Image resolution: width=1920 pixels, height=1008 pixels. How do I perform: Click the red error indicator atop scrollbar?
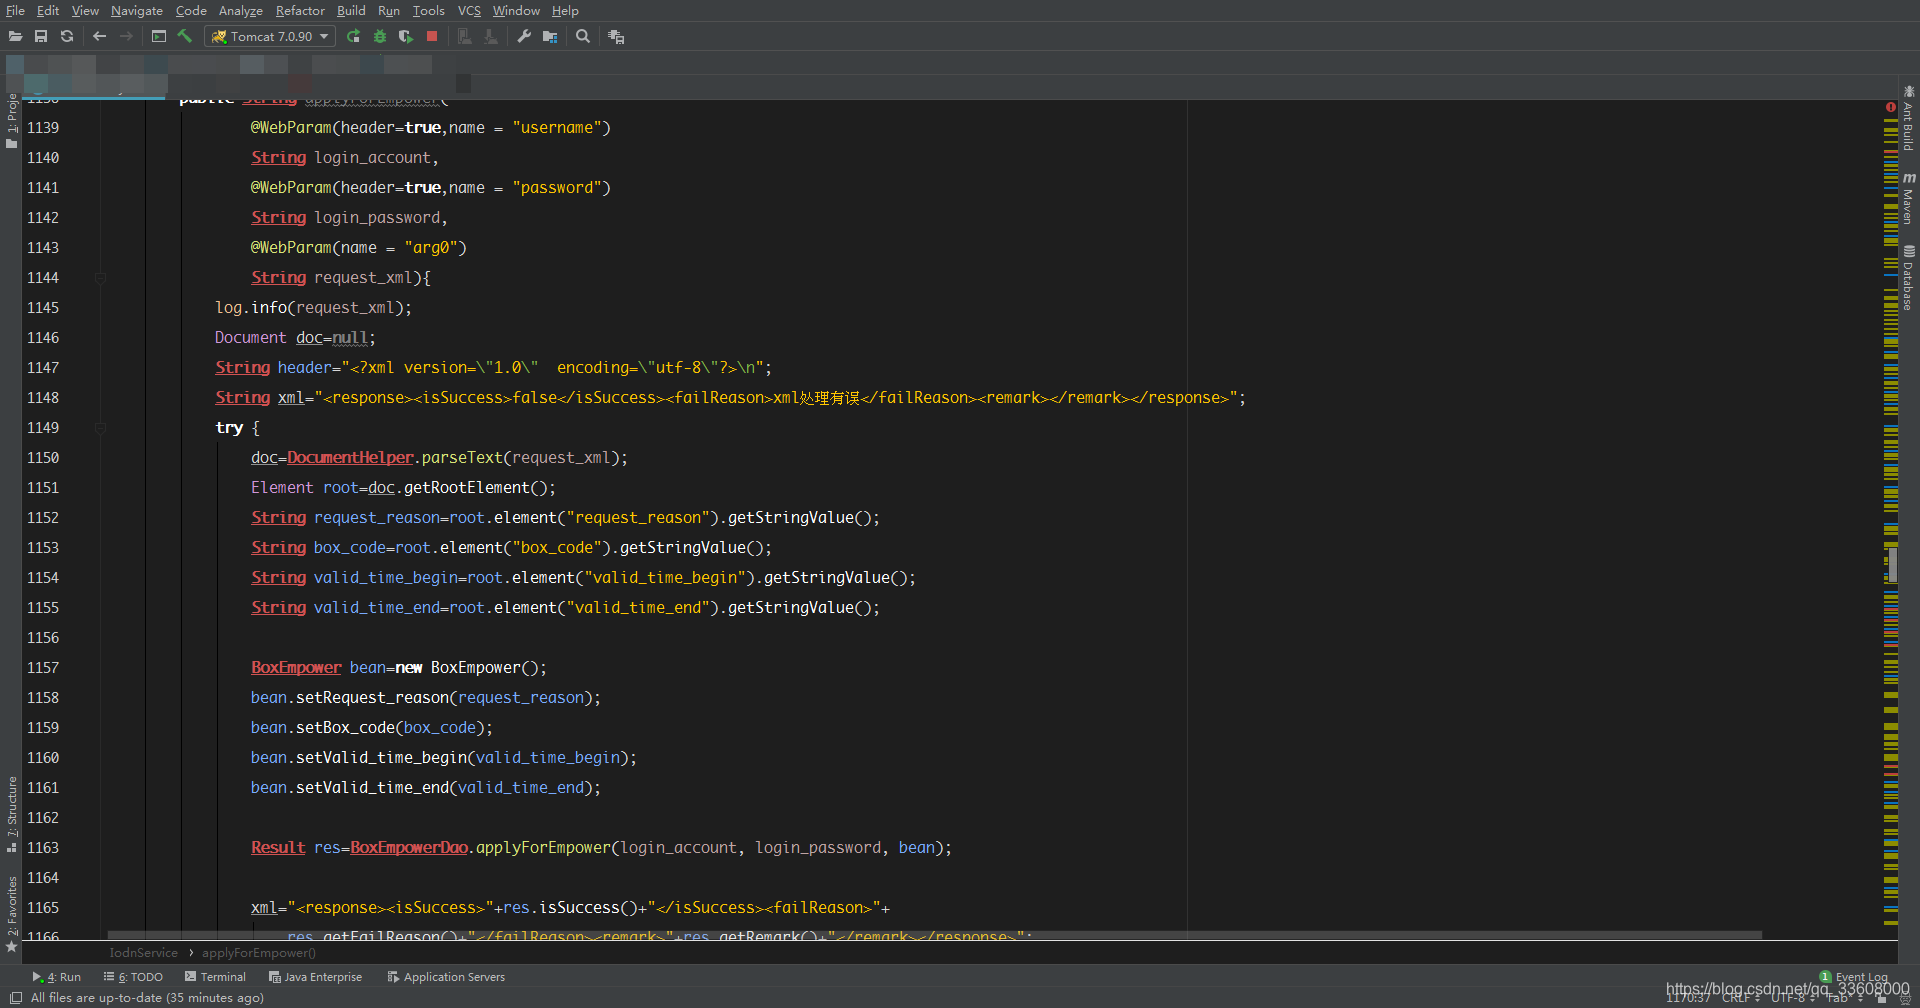(x=1890, y=107)
